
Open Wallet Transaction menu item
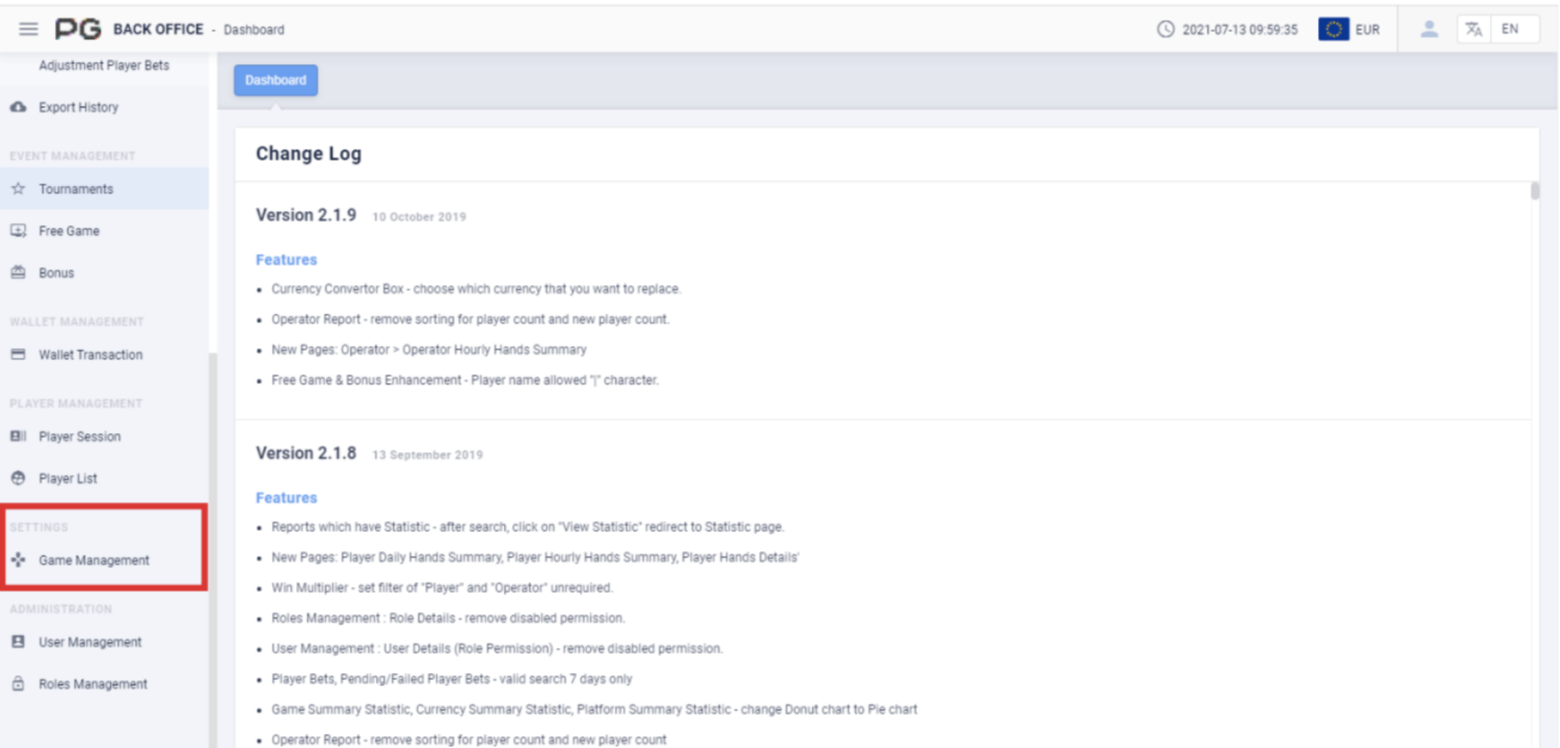pyautogui.click(x=90, y=355)
